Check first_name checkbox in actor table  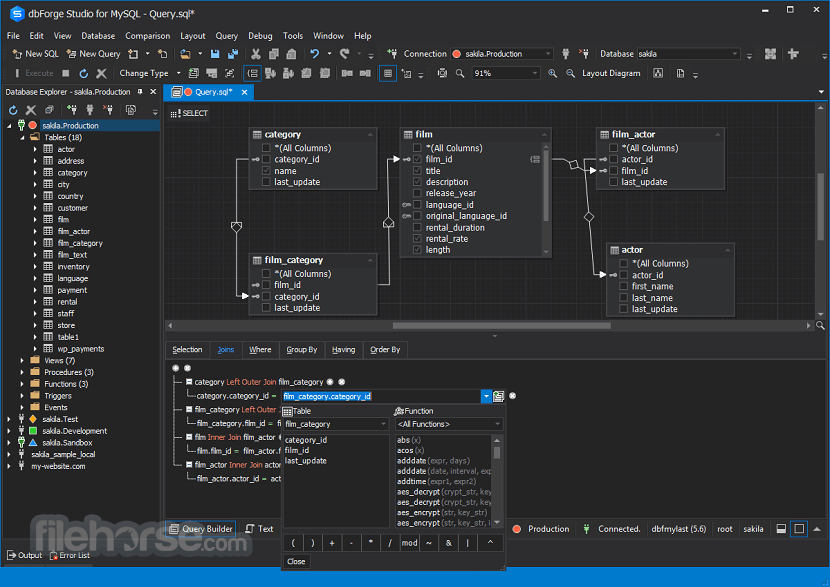[624, 286]
